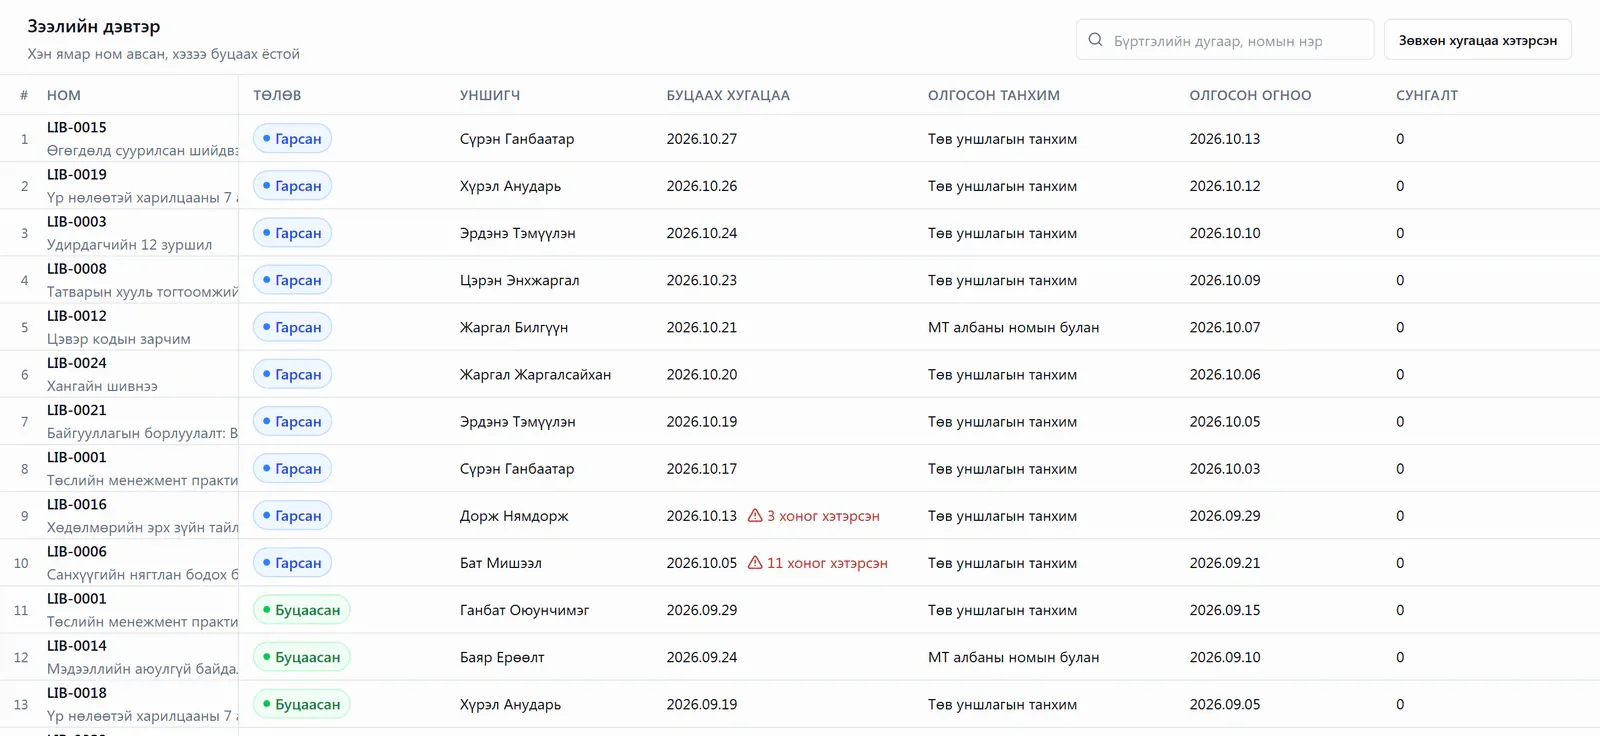The width and height of the screenshot is (1600, 736).
Task: Sort by the ТӨЛӨВ column header
Action: pyautogui.click(x=277, y=95)
